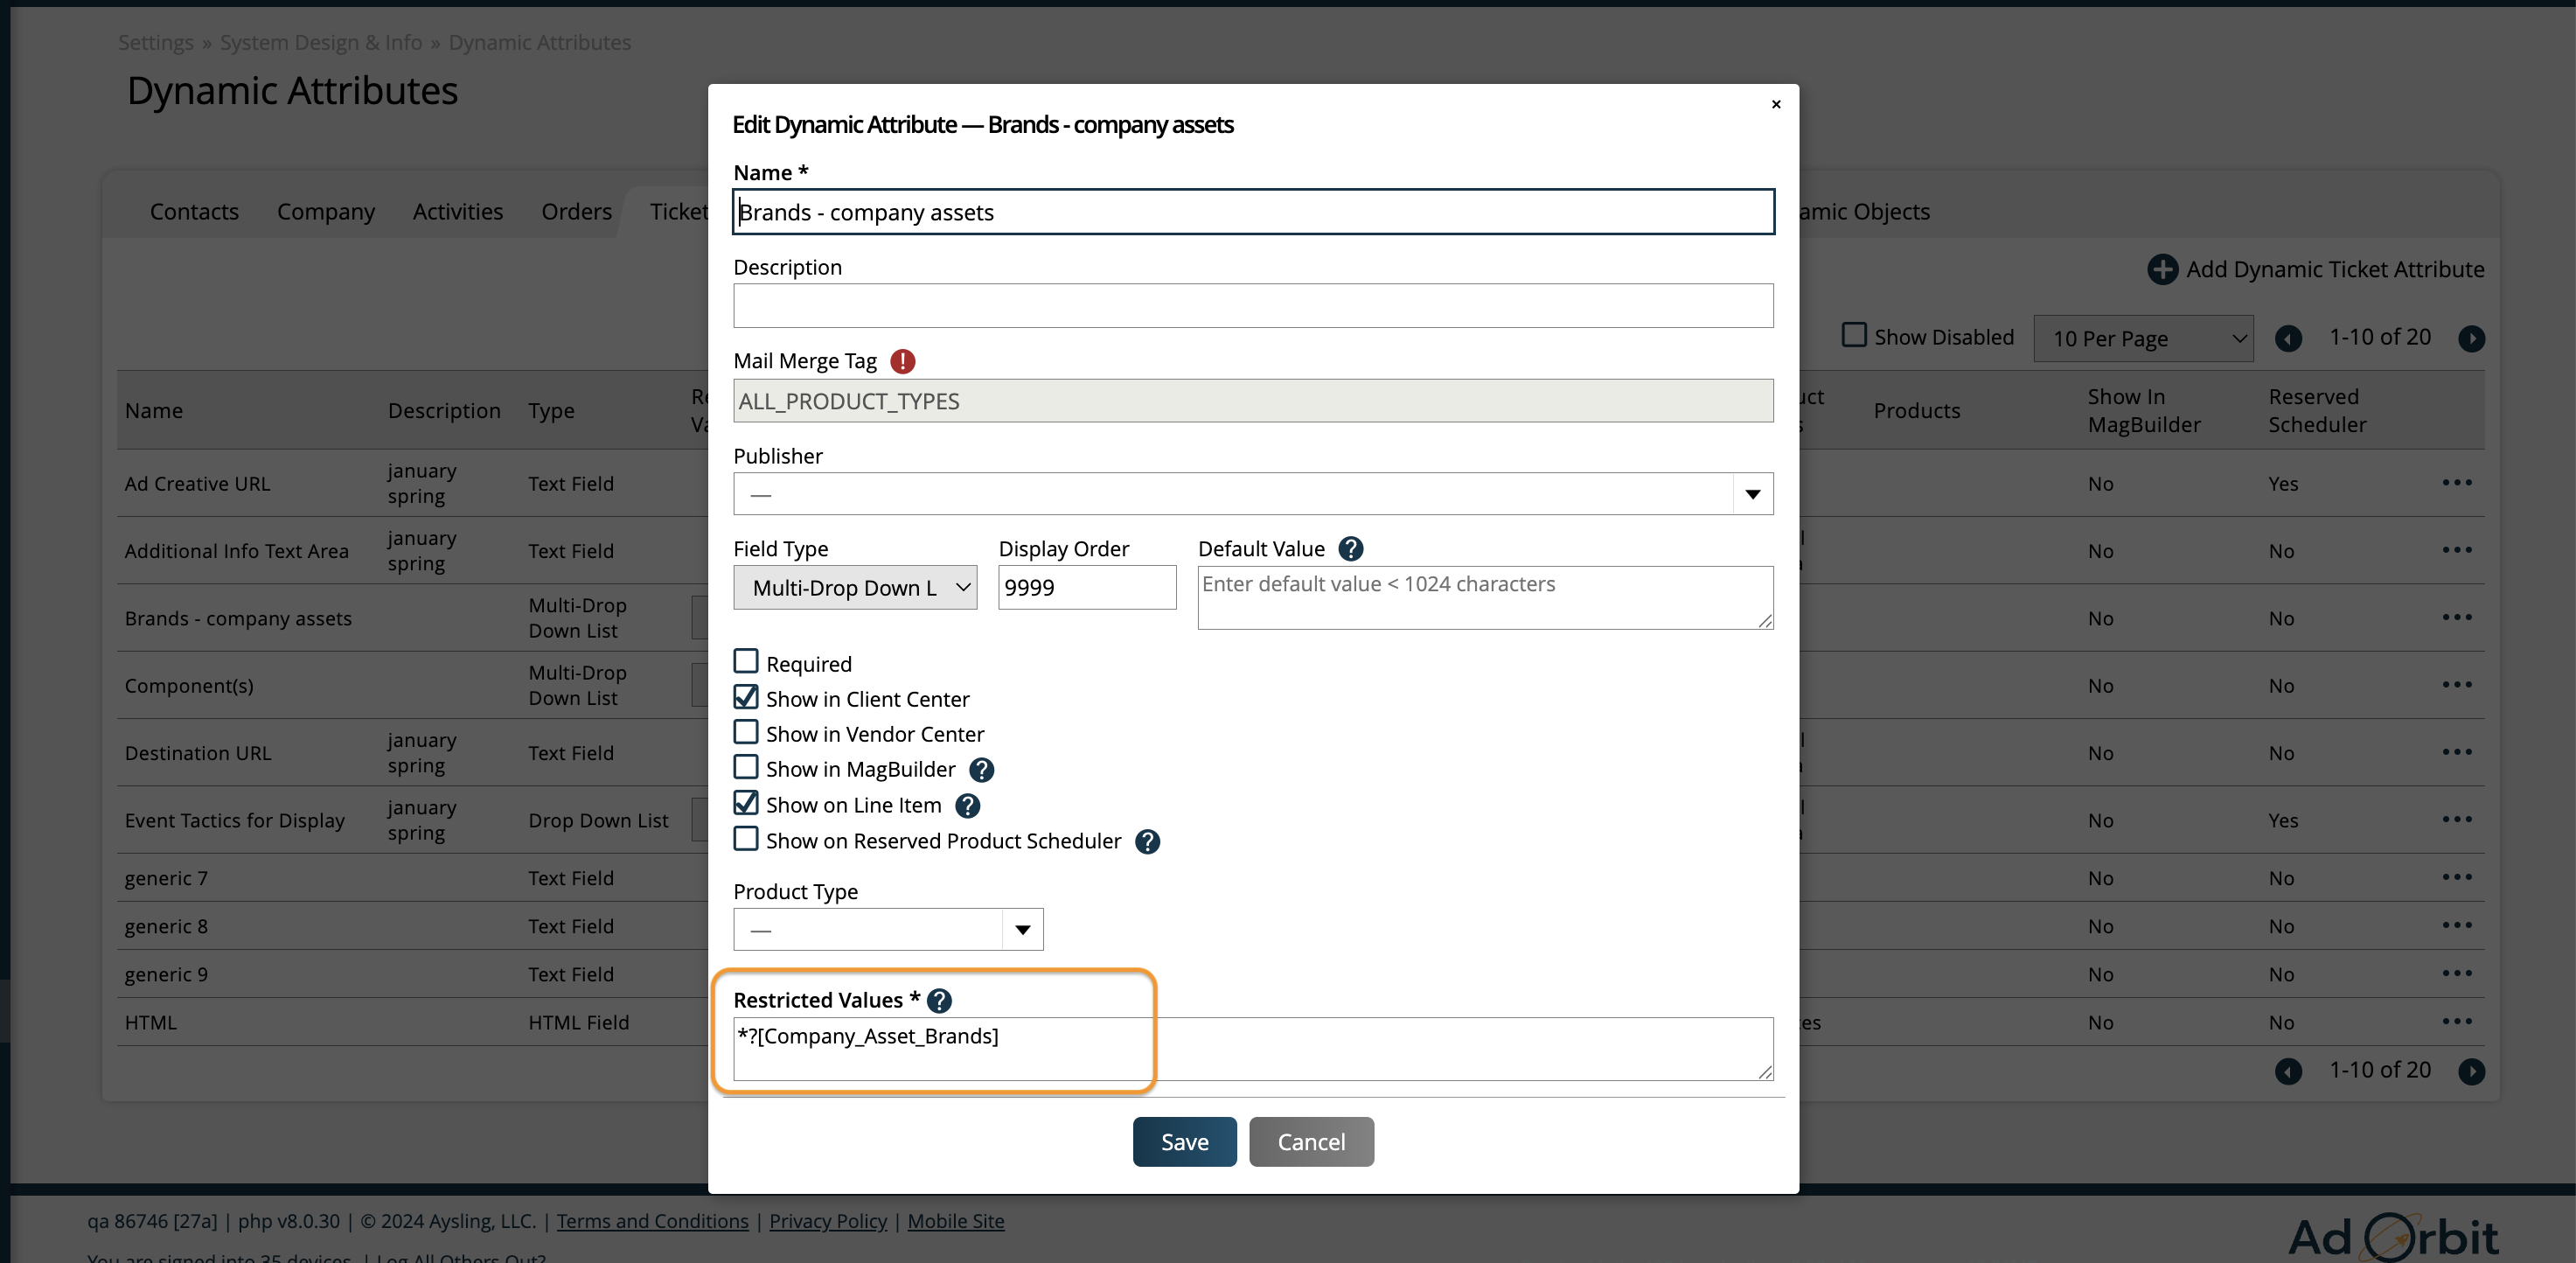Click help icon beside Show in MagBuilder
Screen dimensions: 2576x1263
click(x=981, y=770)
